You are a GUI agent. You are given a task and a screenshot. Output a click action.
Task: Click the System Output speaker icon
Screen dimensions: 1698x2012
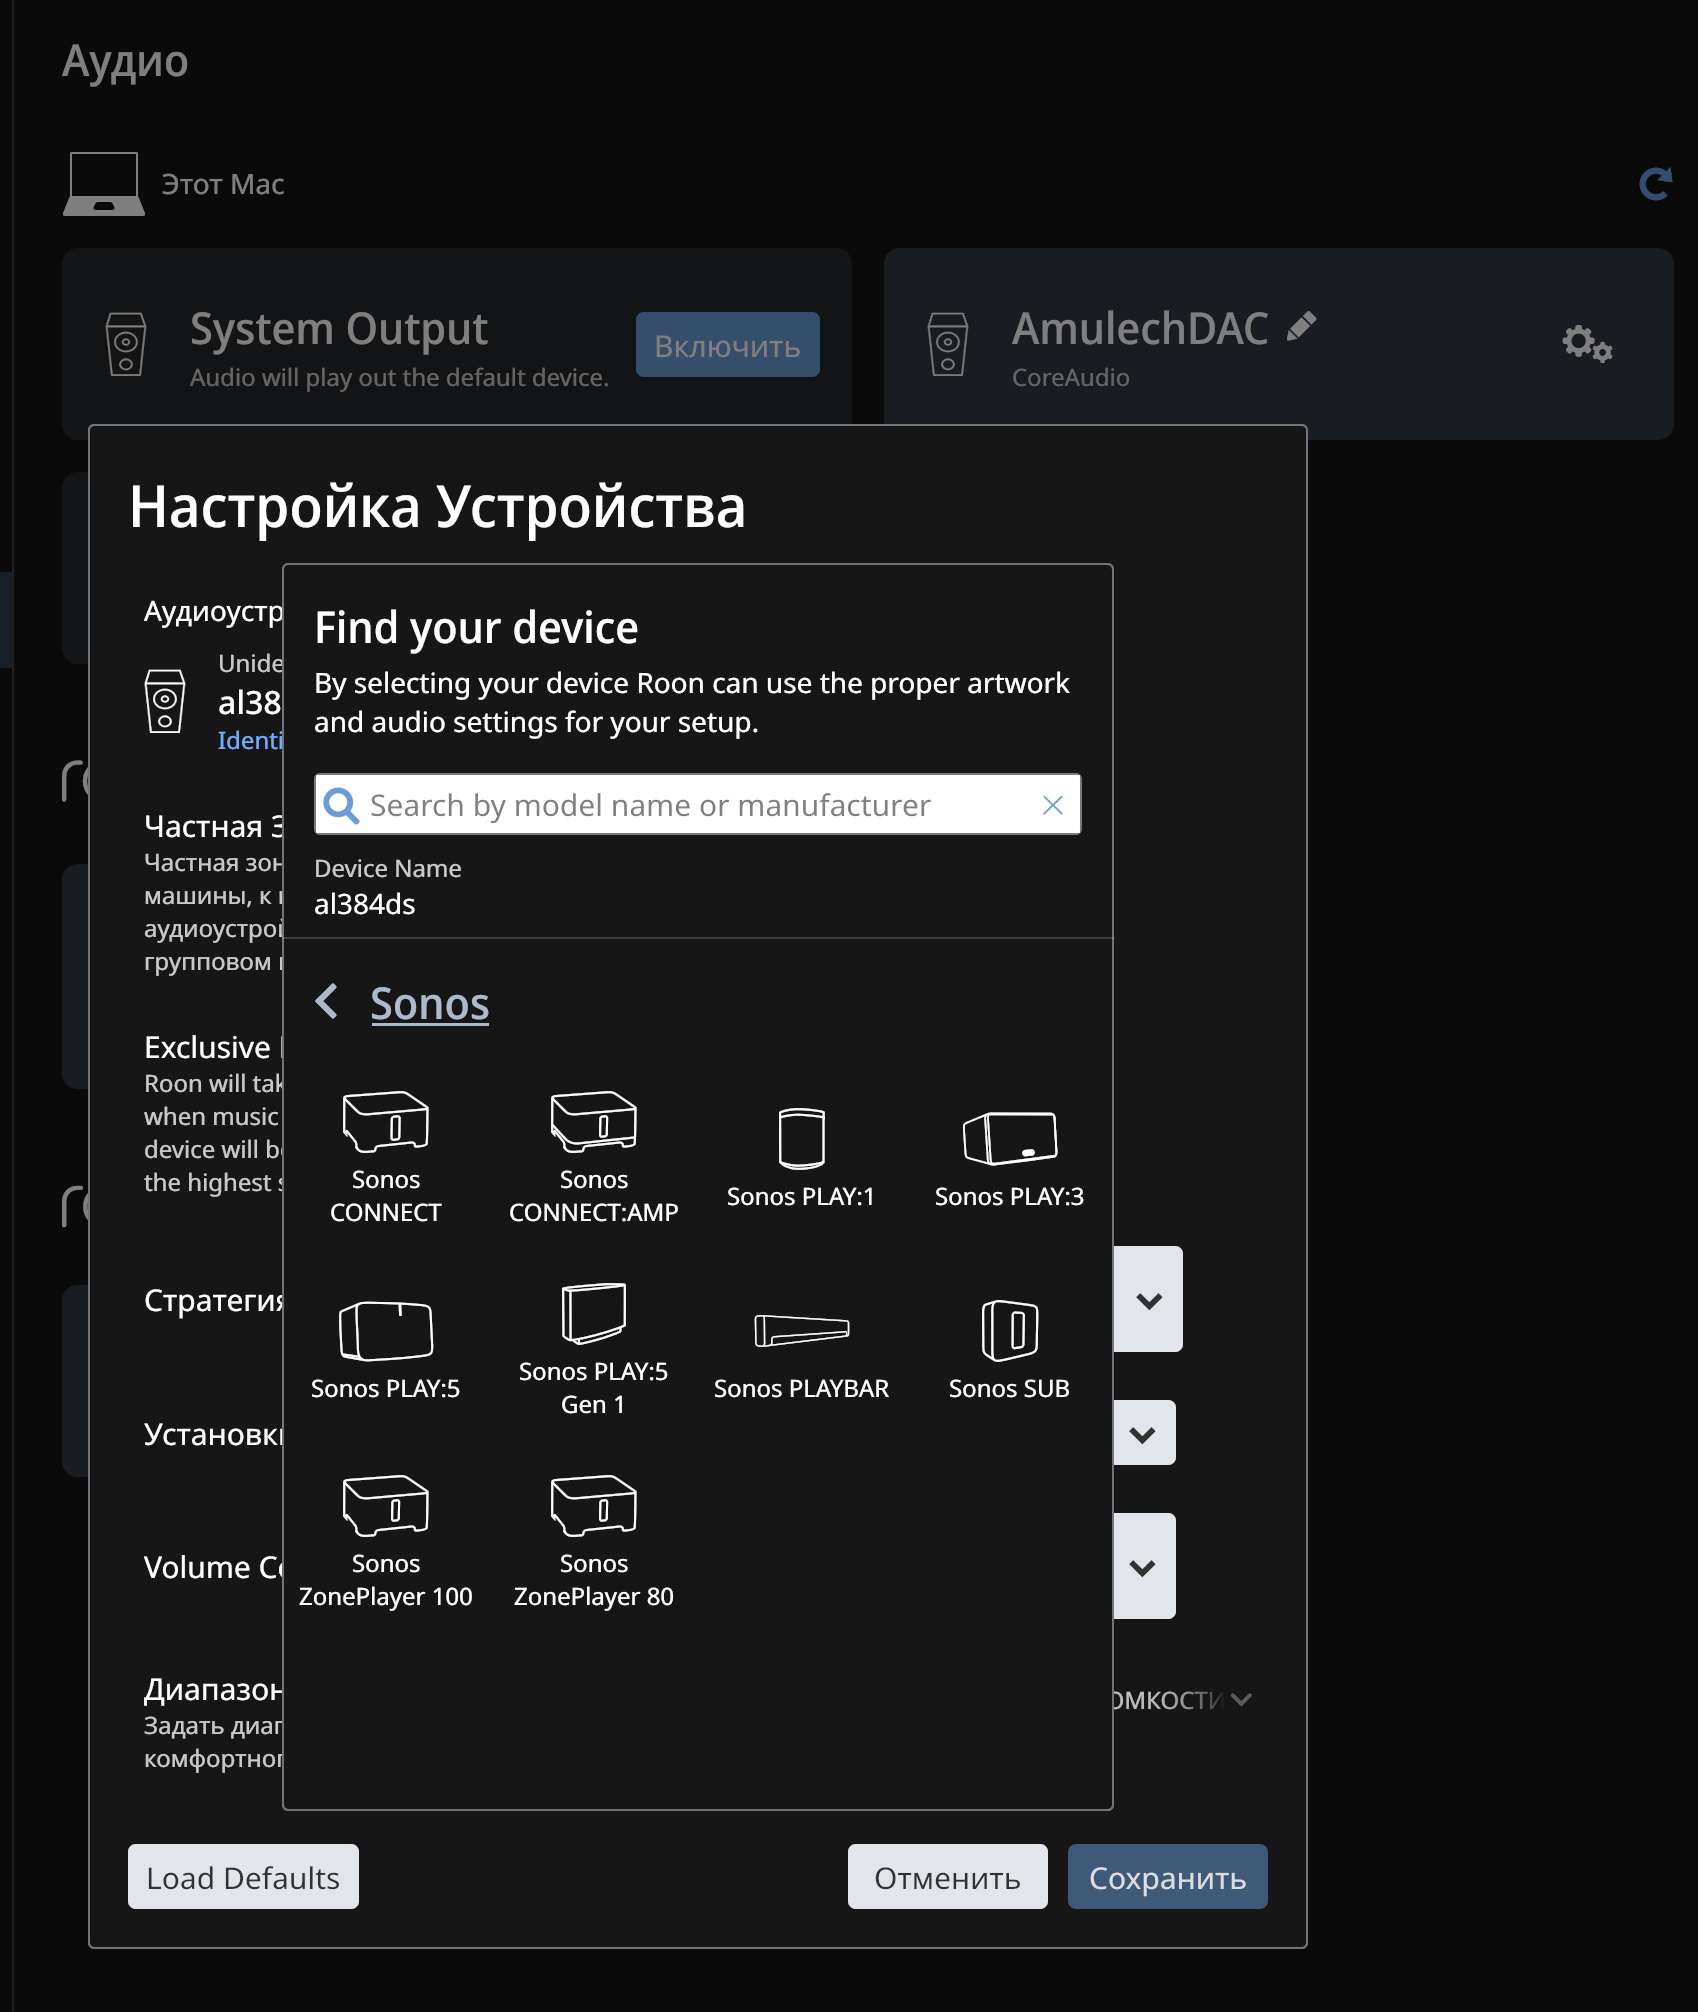[x=126, y=344]
